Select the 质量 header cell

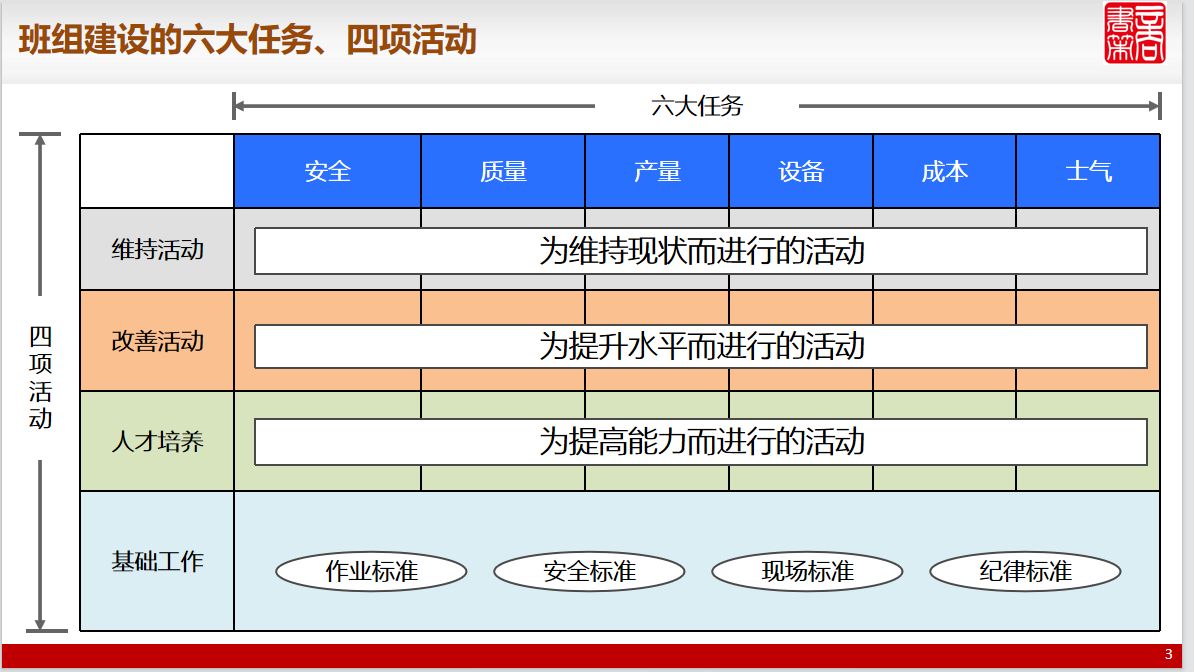(503, 171)
